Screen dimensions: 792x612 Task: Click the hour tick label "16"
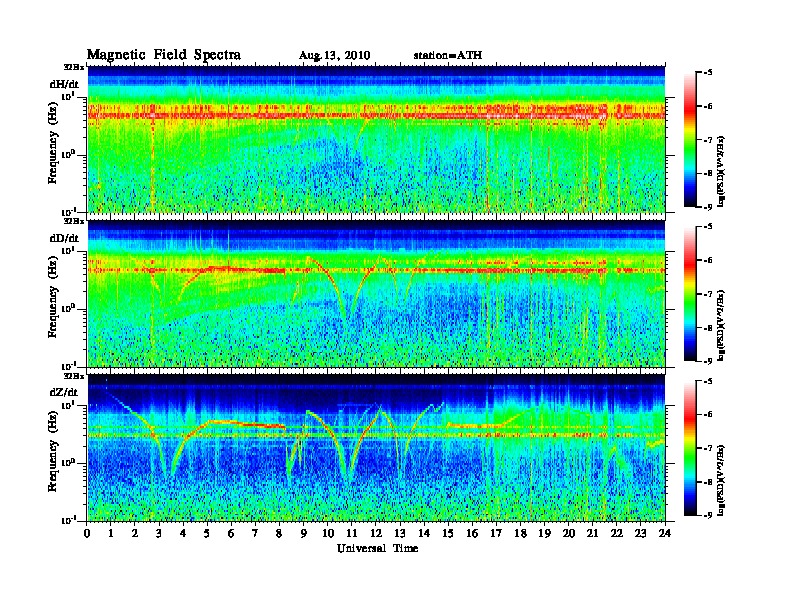tap(472, 533)
